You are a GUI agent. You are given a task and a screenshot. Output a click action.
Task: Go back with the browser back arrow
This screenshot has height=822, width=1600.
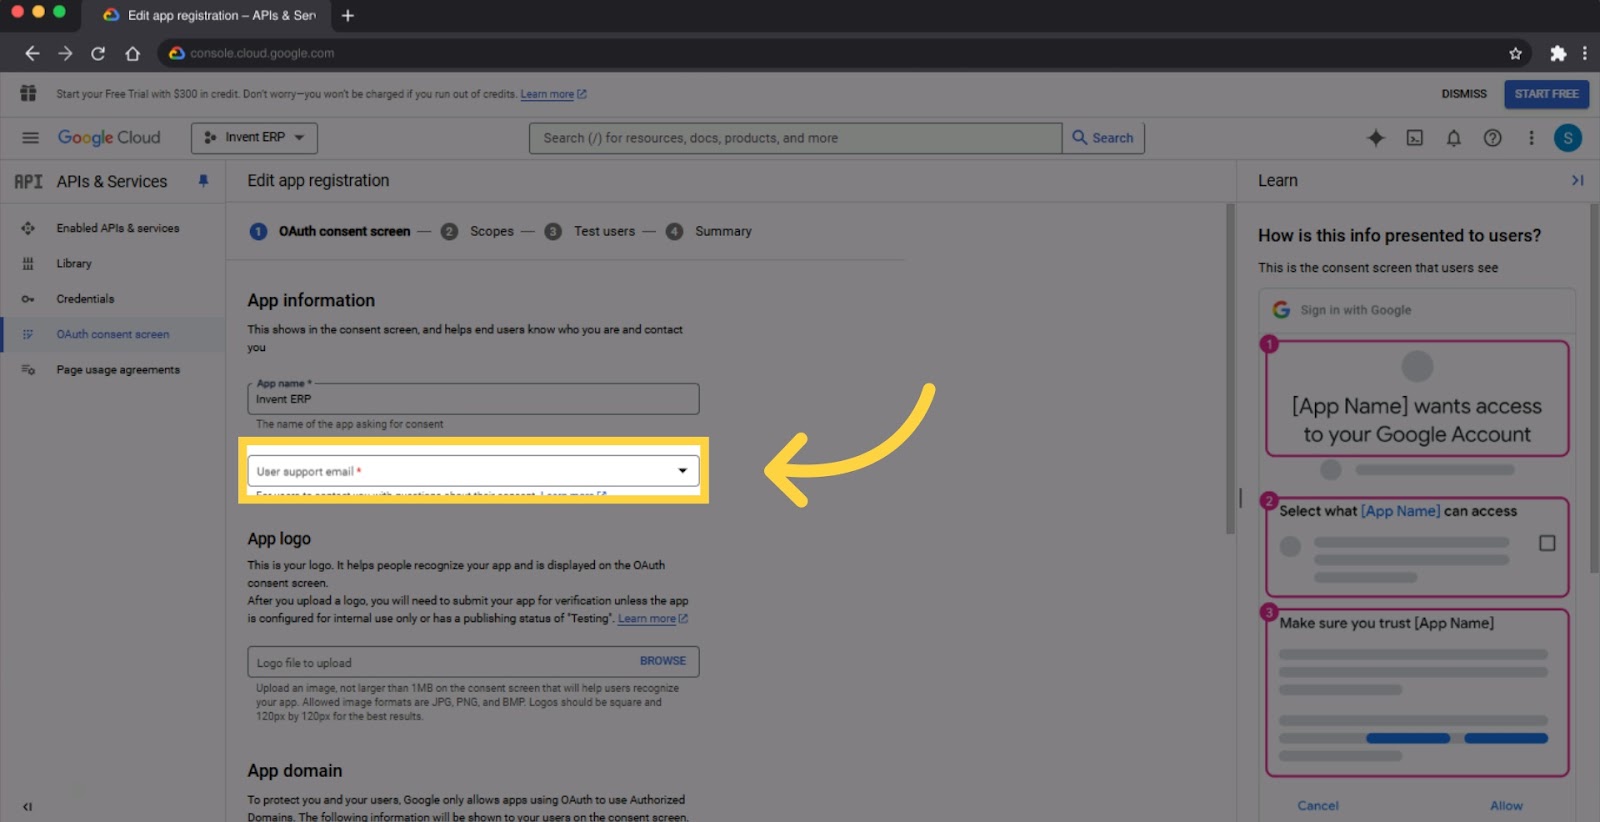tap(32, 53)
